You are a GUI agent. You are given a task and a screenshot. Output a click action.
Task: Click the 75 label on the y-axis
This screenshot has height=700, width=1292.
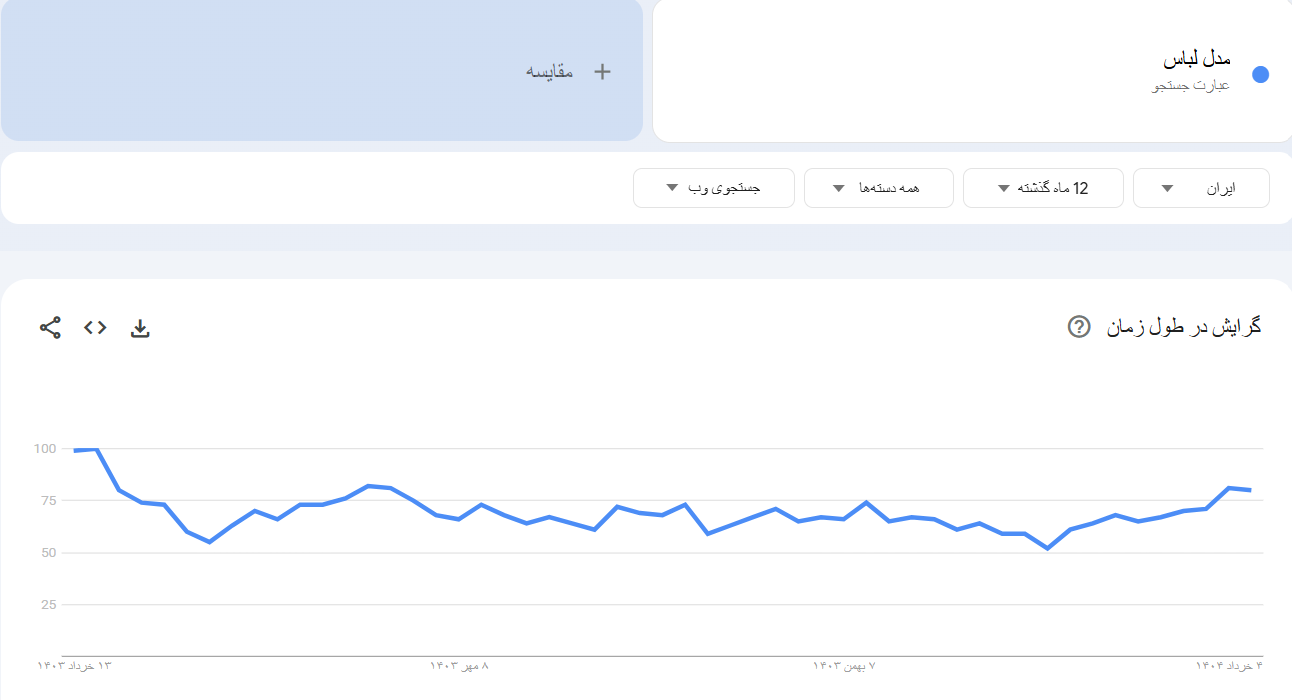click(x=45, y=500)
